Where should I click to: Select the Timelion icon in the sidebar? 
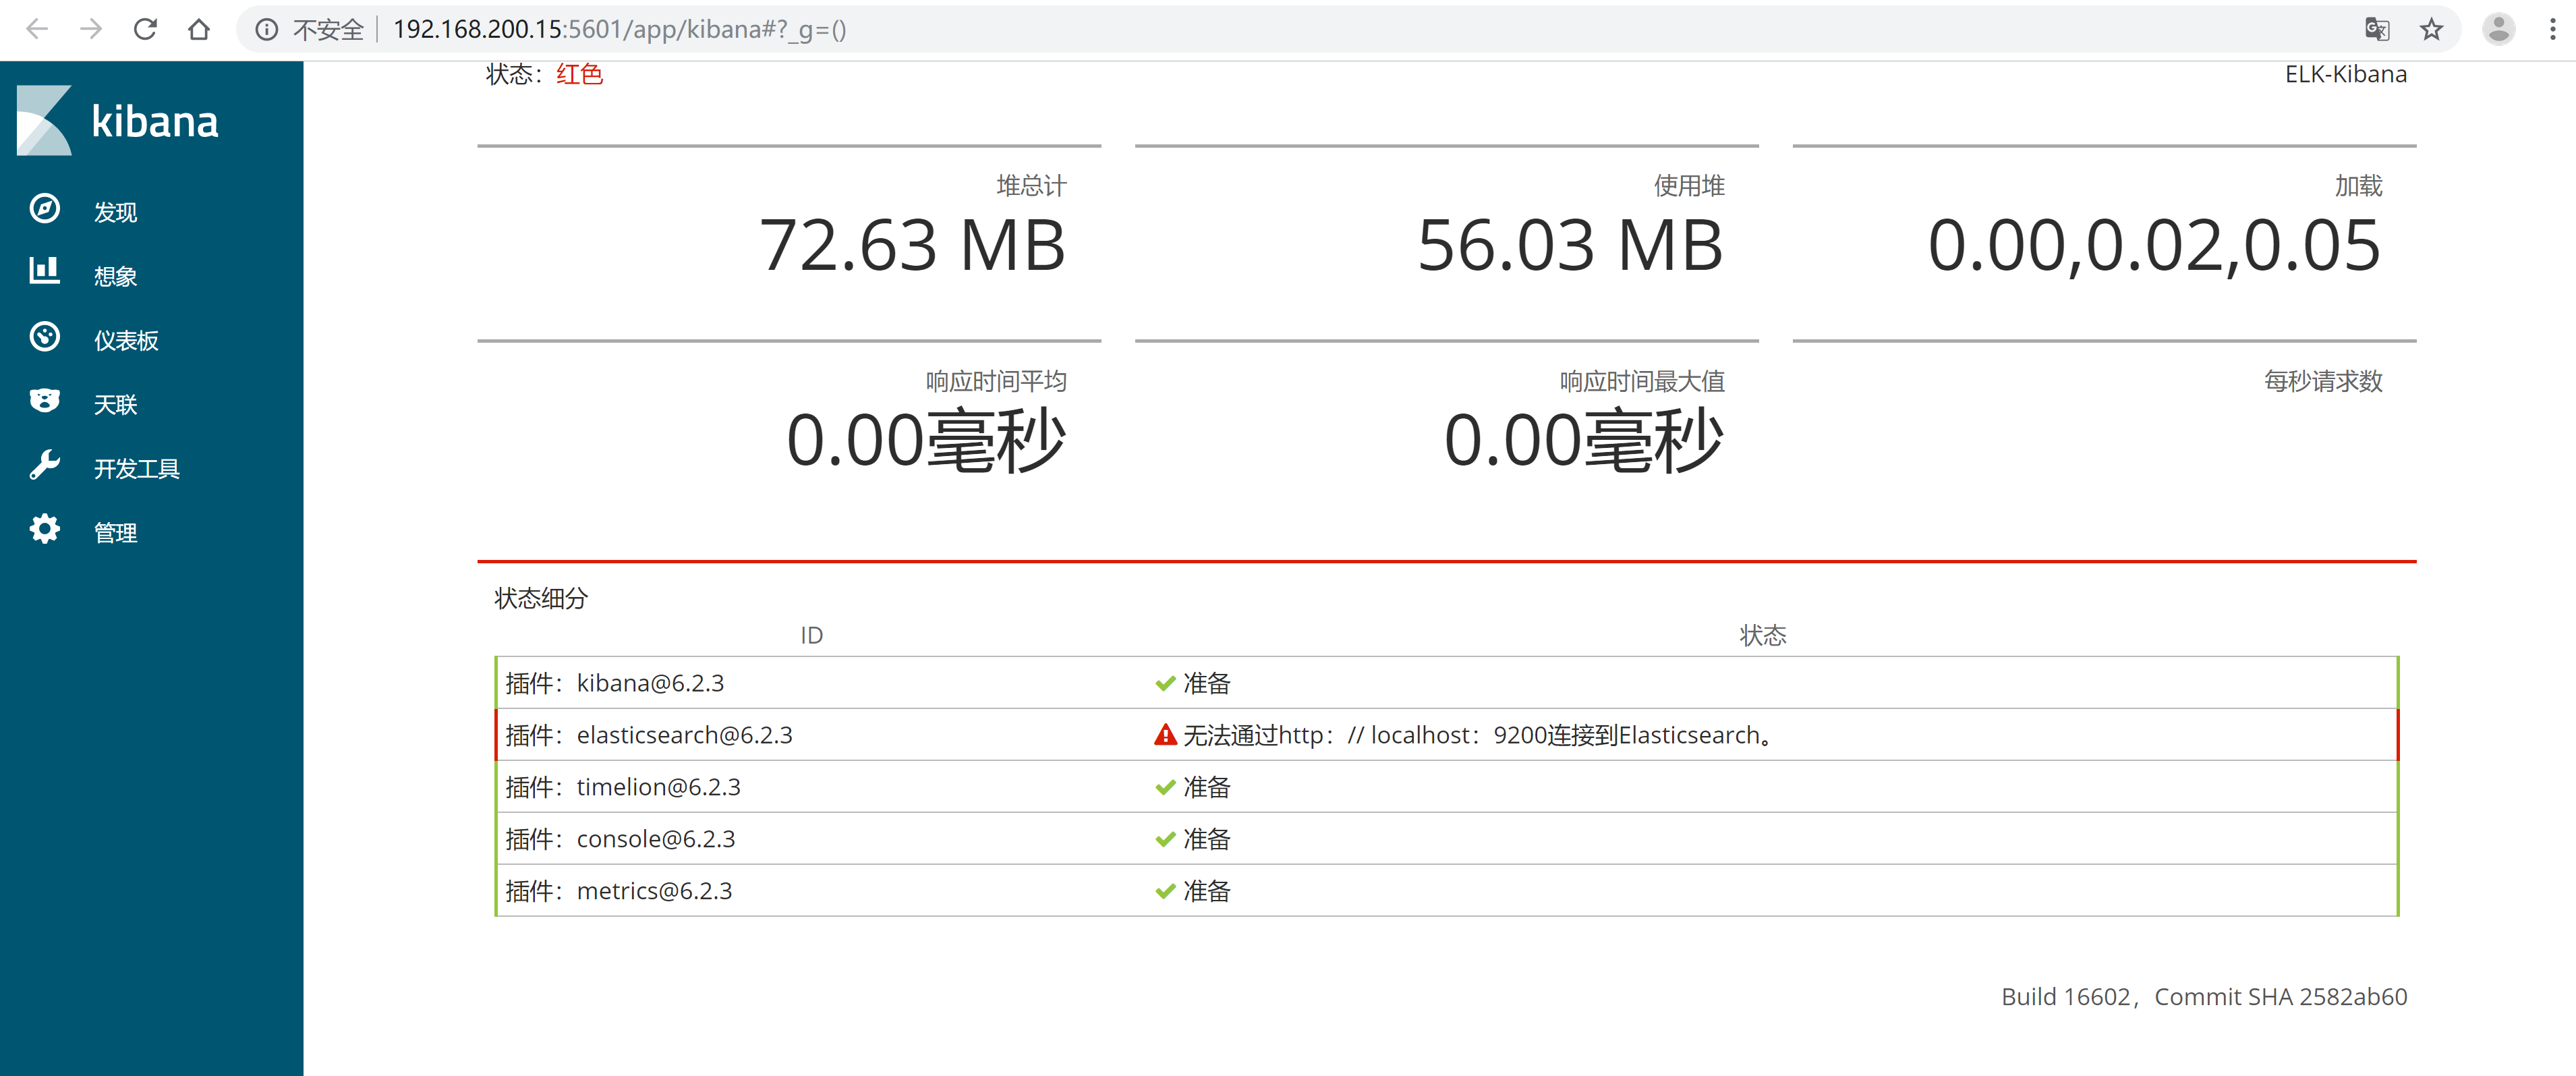[x=44, y=401]
